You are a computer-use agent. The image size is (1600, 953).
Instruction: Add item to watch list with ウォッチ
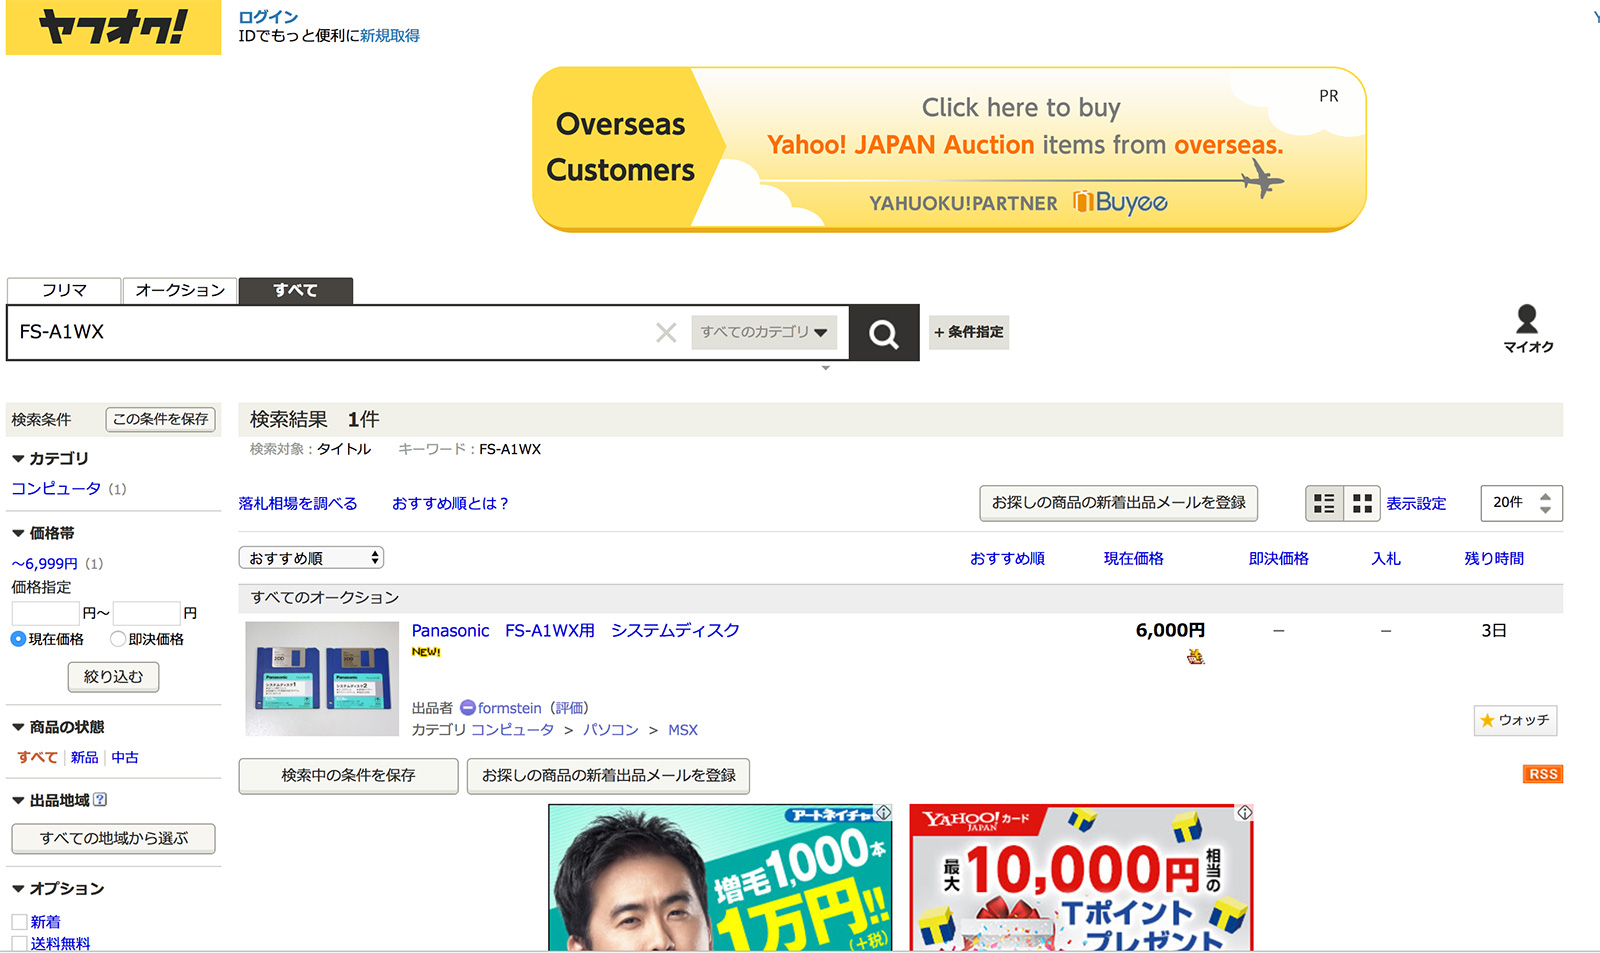coord(1515,720)
